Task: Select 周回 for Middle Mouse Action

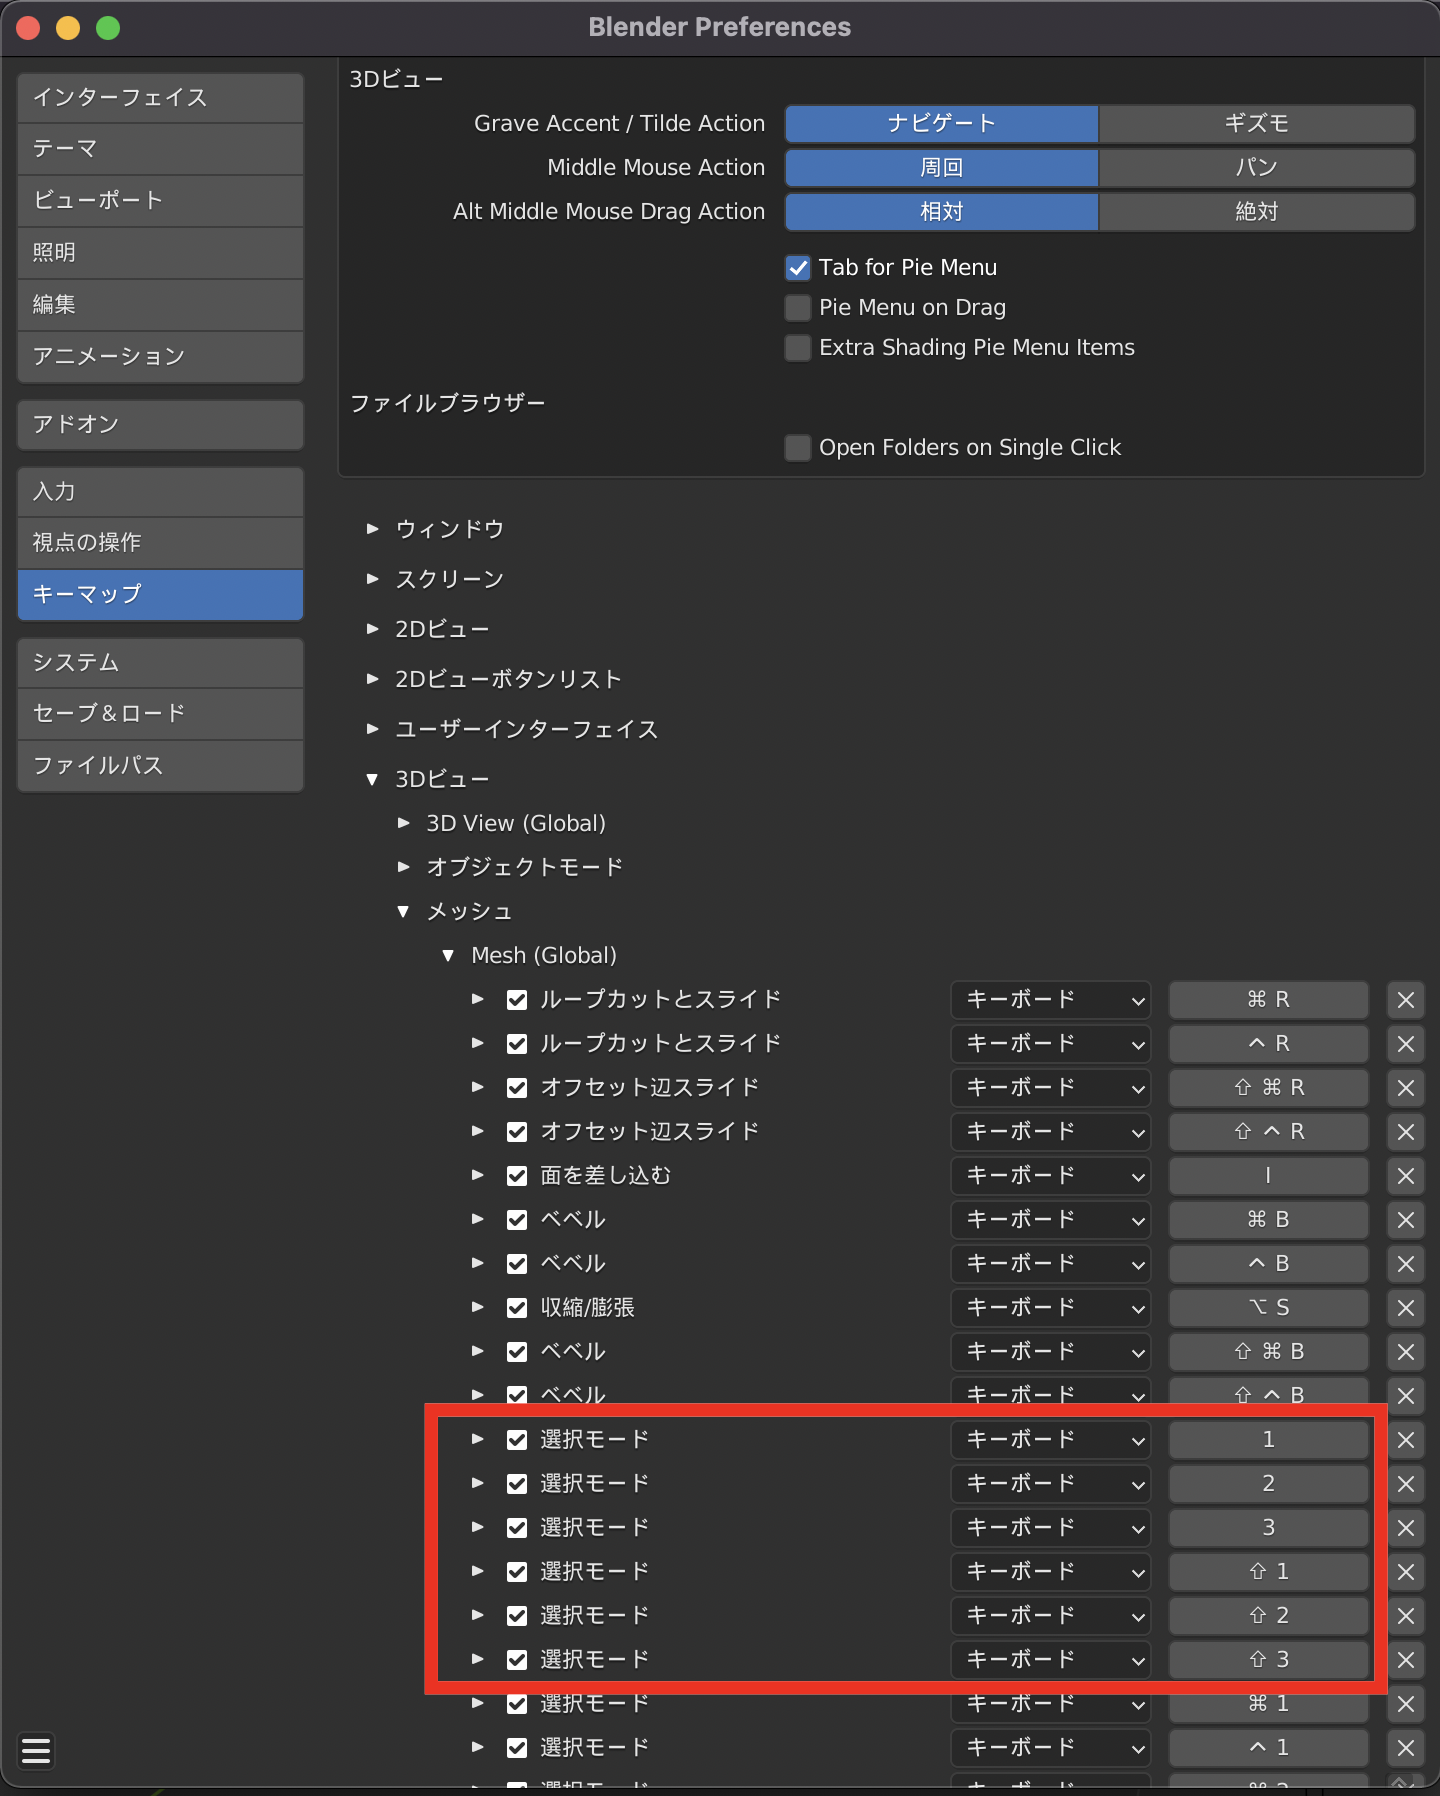Action: pyautogui.click(x=942, y=168)
